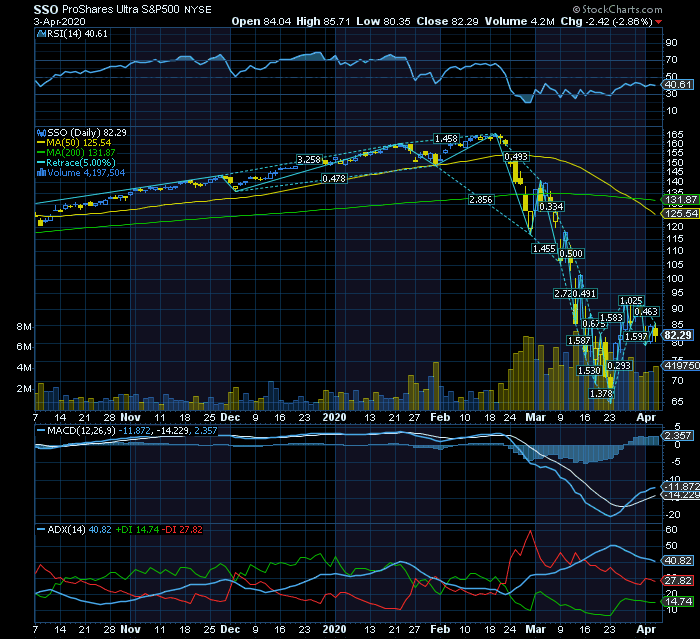Click the 125.54 price axis tag

(681, 213)
